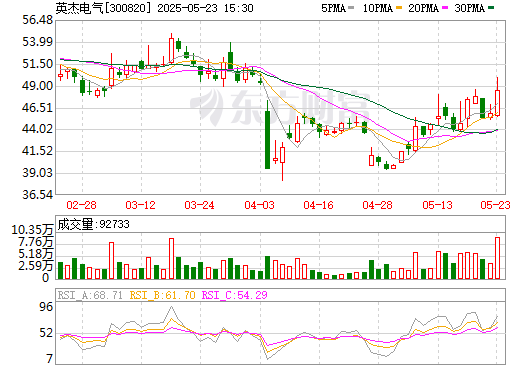520x365 pixels.
Task: Click the 04-16 date label
Action: tap(318, 205)
